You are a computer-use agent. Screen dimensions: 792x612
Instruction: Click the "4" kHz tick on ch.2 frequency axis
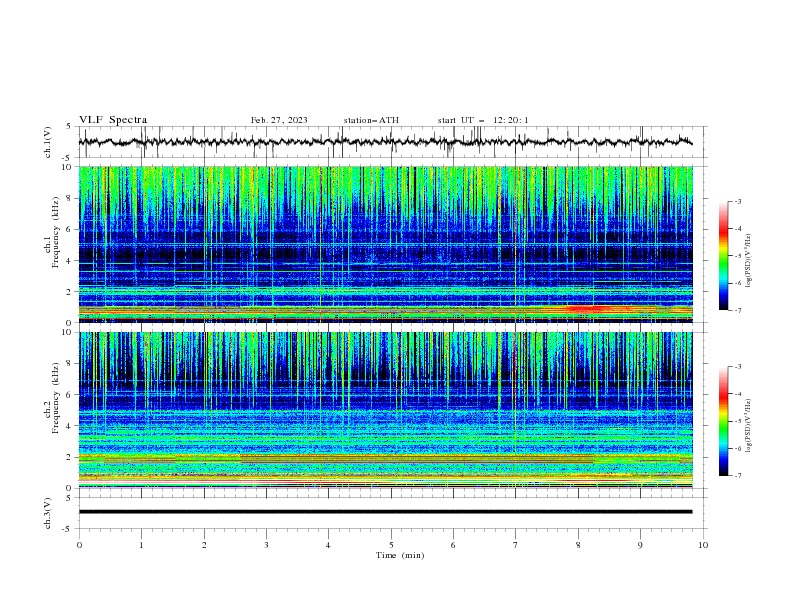pyautogui.click(x=71, y=426)
